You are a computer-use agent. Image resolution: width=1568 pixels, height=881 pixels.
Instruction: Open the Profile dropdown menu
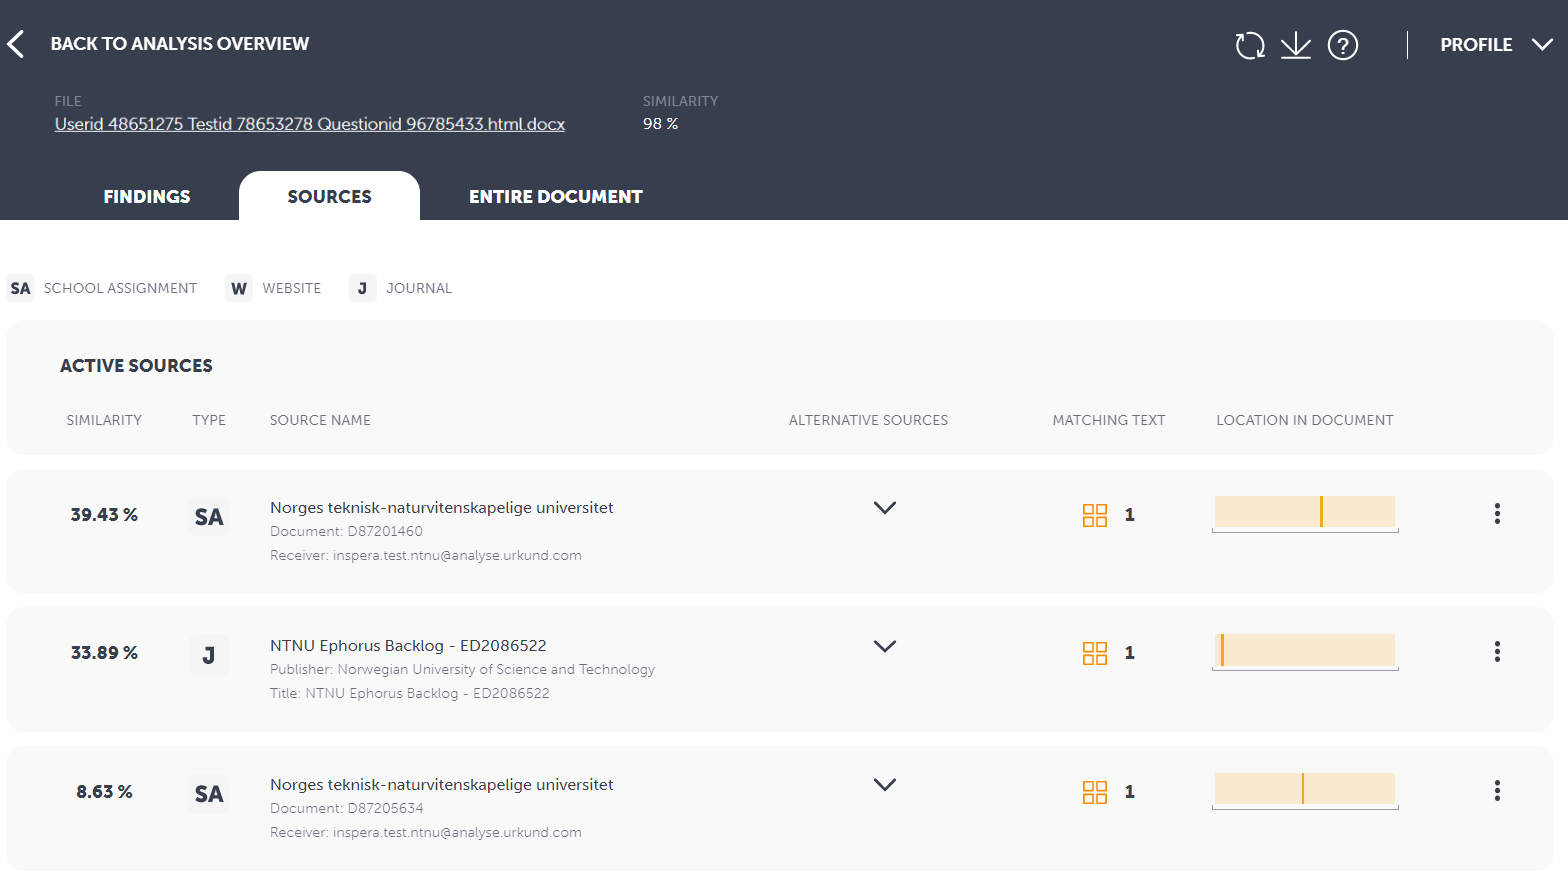(x=1496, y=45)
